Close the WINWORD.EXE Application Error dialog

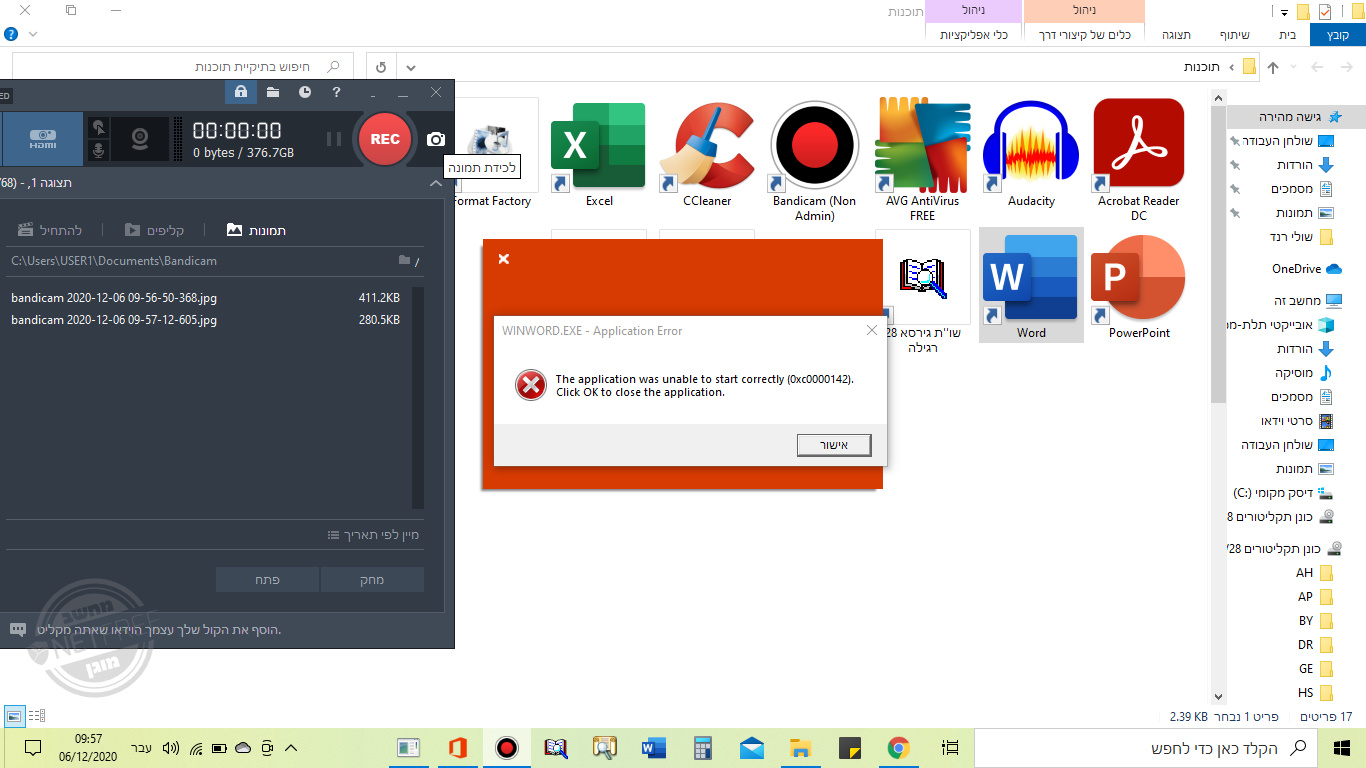[872, 330]
